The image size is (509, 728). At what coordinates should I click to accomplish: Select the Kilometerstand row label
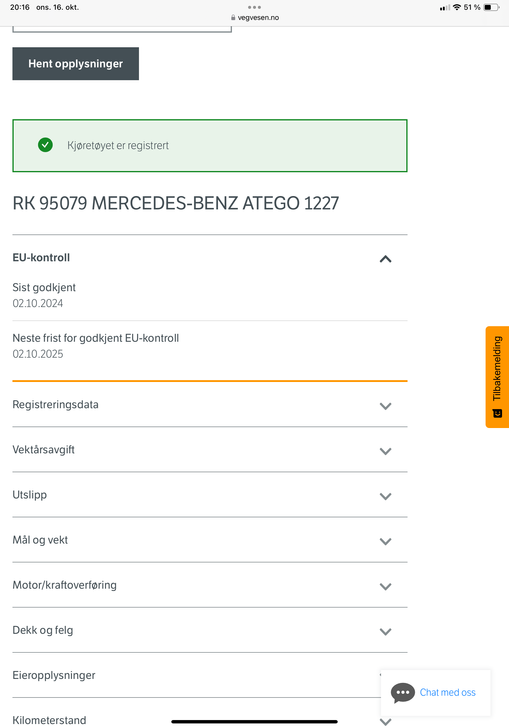click(49, 720)
